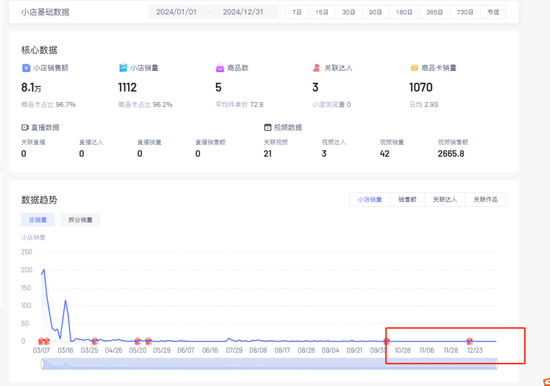Select the 总销量 toggle
This screenshot has width=550, height=386.
38,220
